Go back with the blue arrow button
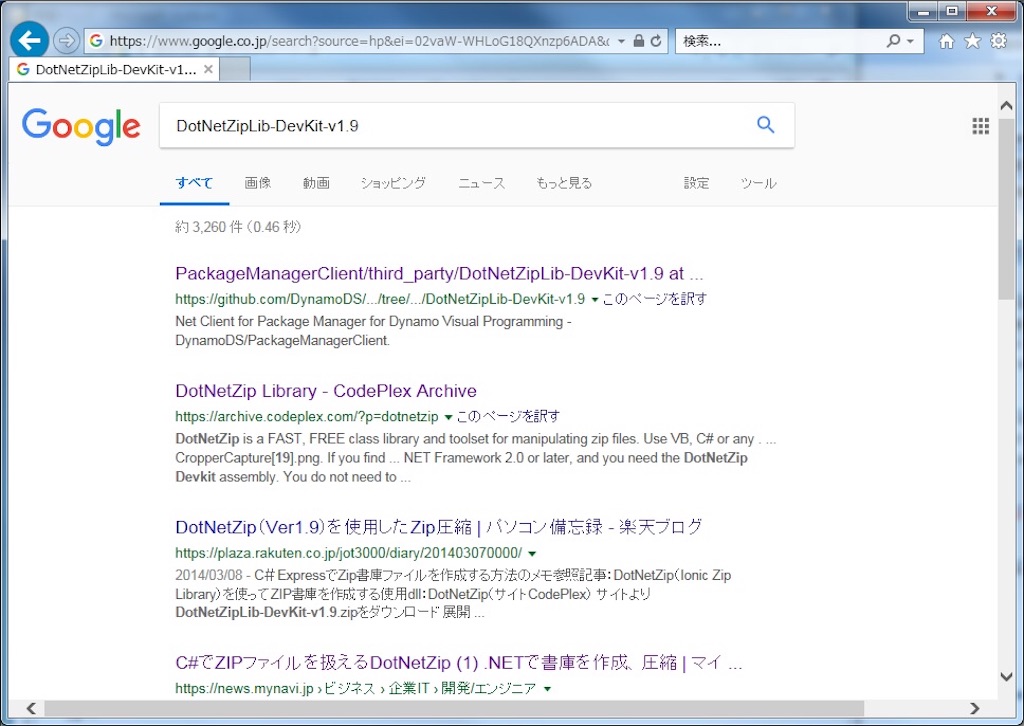Image resolution: width=1024 pixels, height=726 pixels. click(29, 40)
